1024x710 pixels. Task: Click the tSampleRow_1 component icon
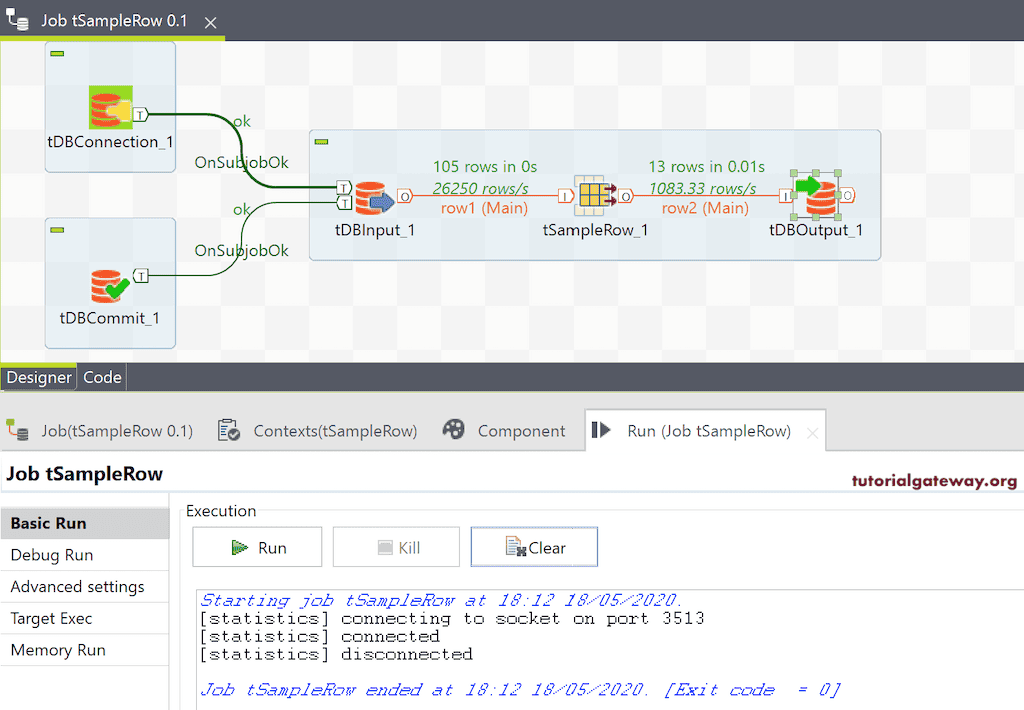593,193
